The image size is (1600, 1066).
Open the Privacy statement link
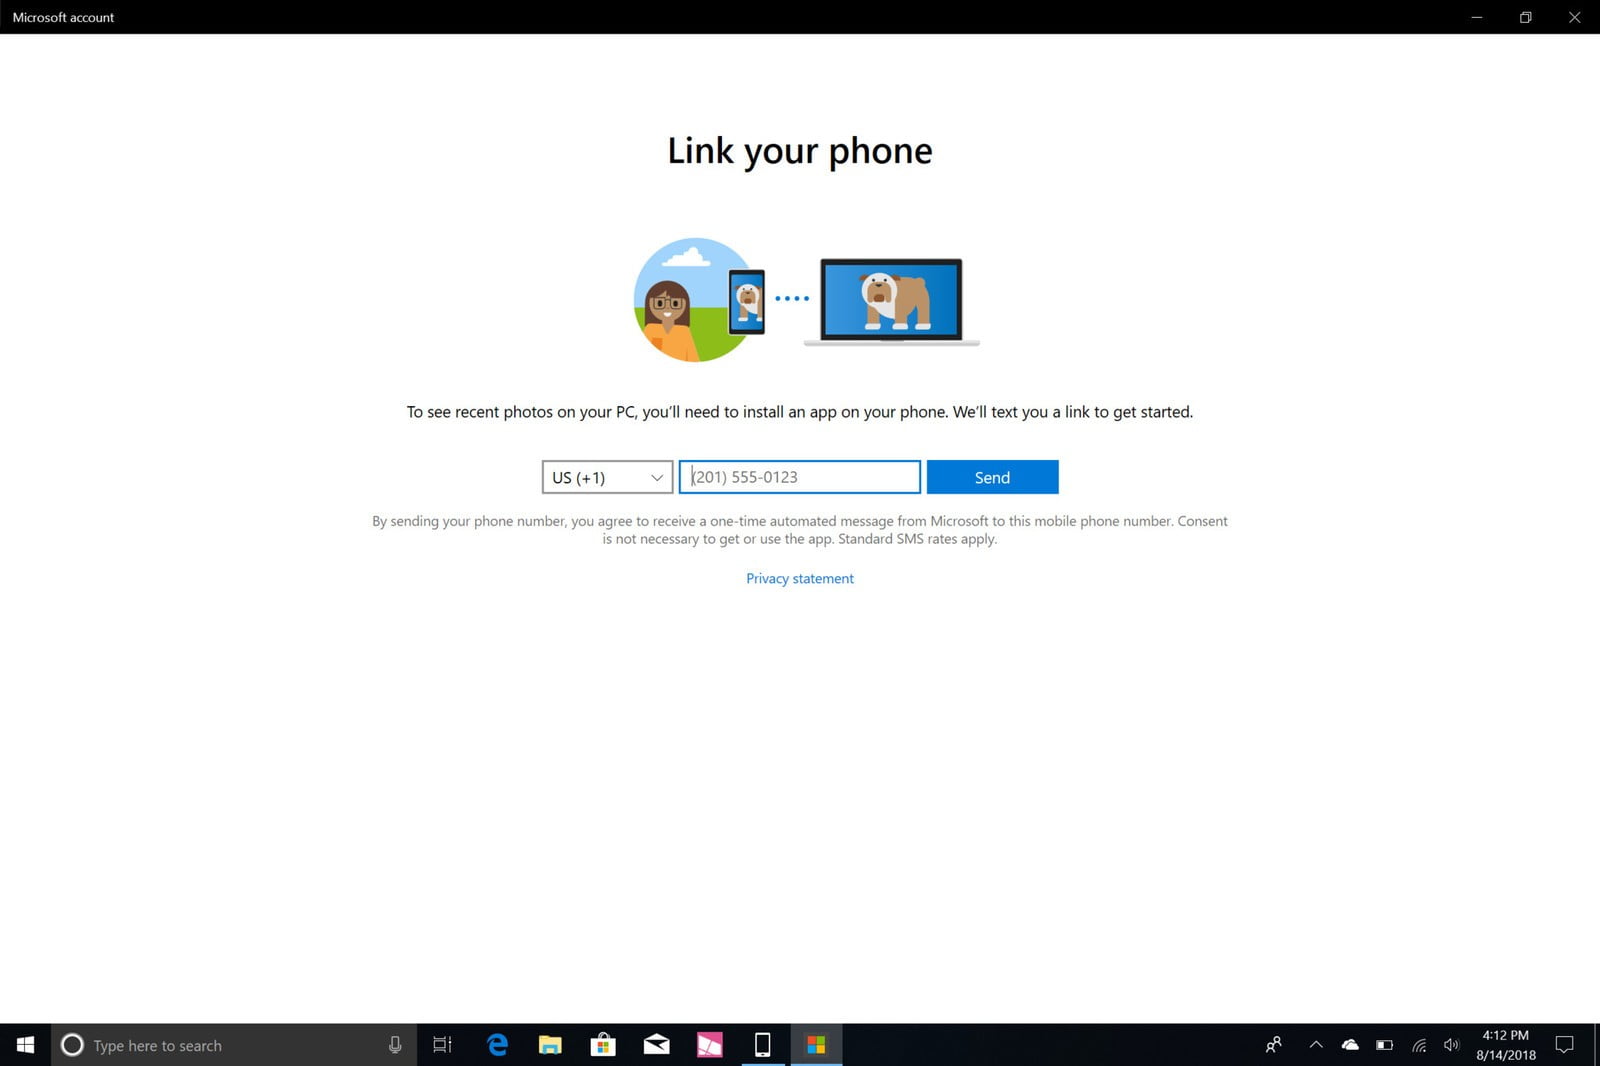point(799,579)
